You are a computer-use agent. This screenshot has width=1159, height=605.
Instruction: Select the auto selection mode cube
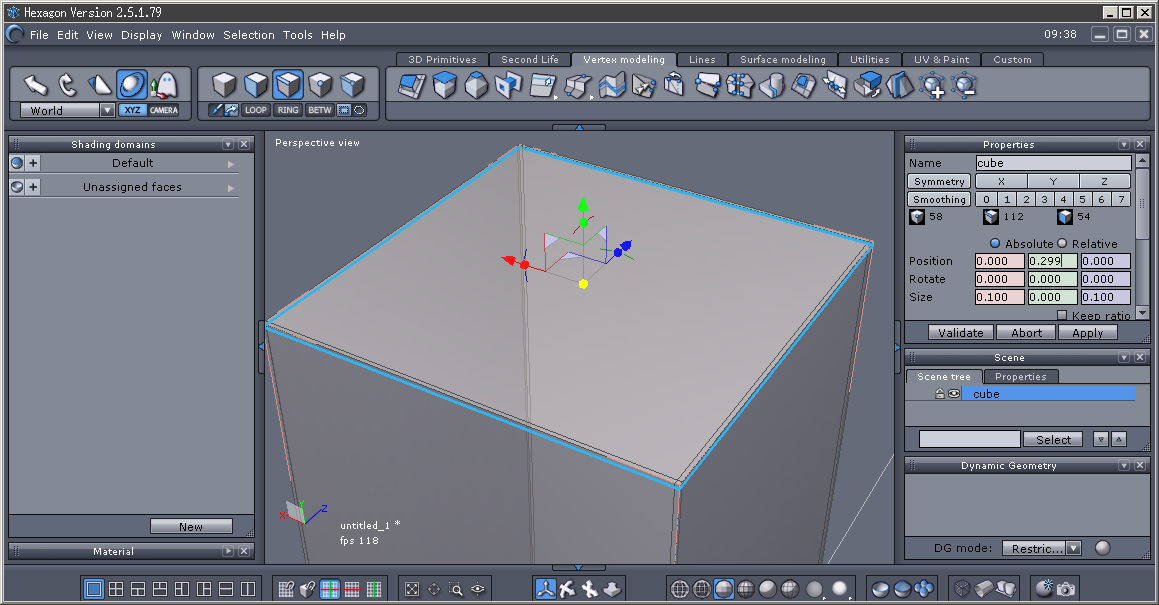[x=353, y=85]
